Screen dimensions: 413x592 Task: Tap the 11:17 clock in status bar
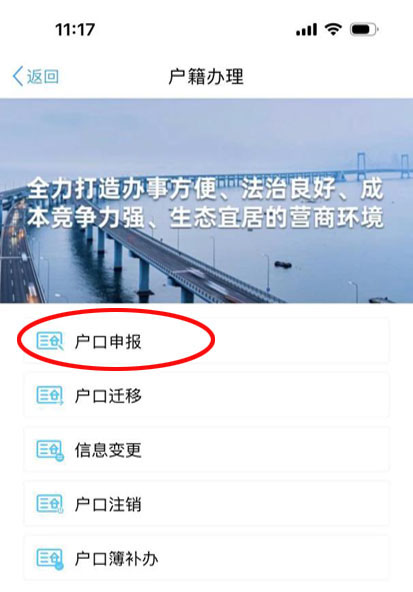(75, 29)
